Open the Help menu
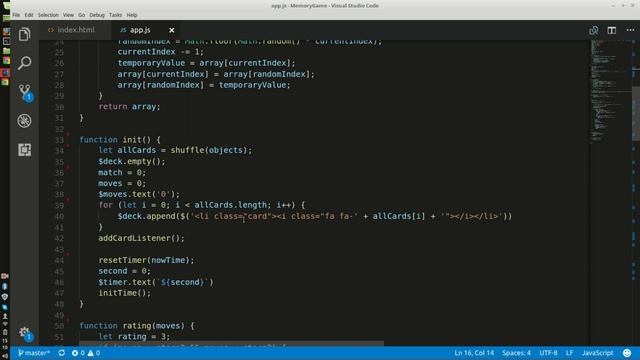The height and width of the screenshot is (360, 640). pyautogui.click(x=132, y=15)
